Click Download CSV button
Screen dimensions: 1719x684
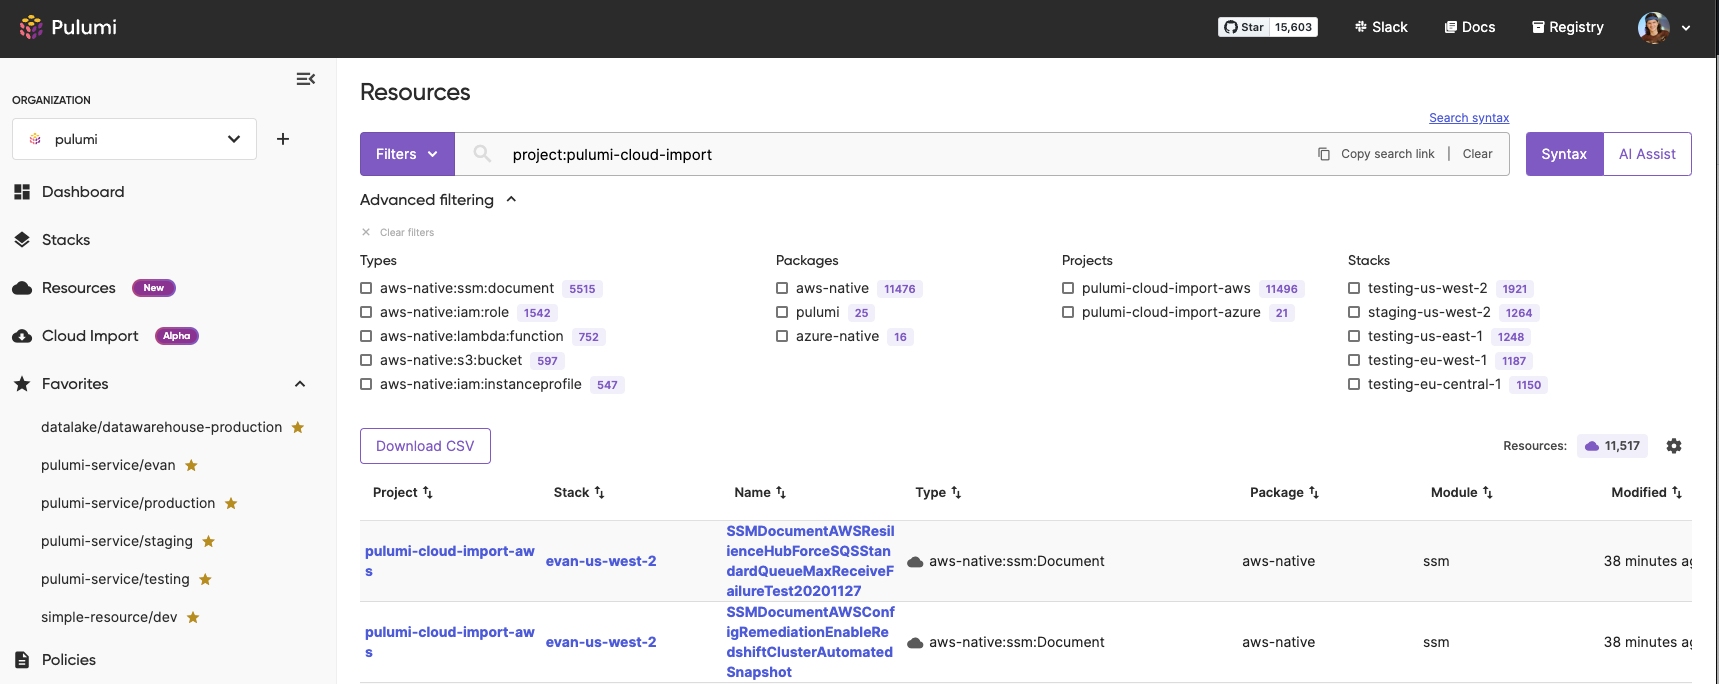(x=425, y=446)
